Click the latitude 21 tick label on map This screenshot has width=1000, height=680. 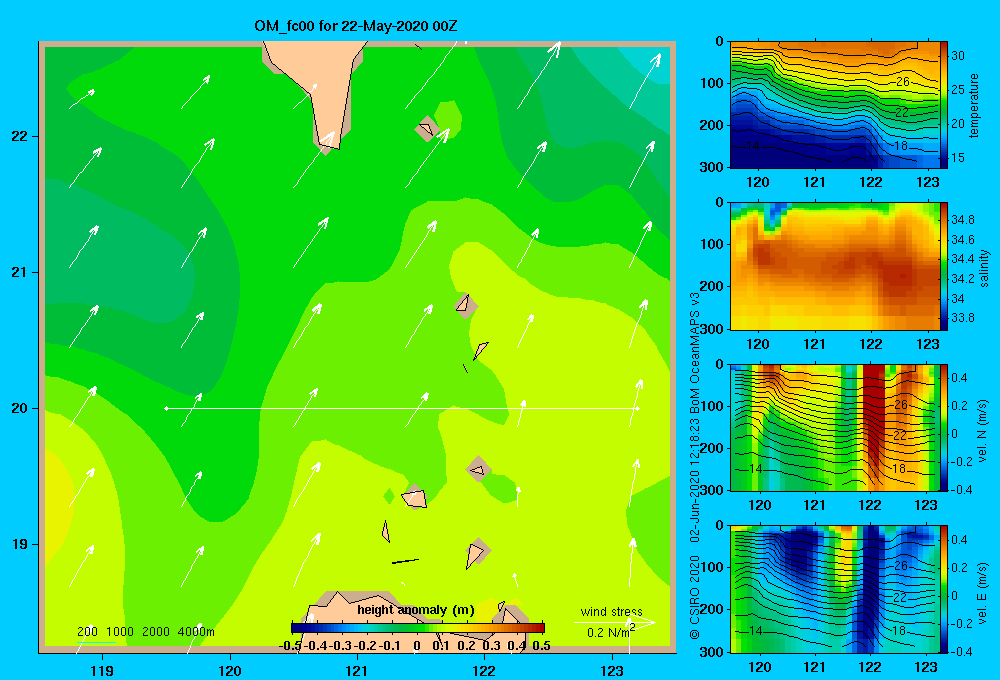pyautogui.click(x=20, y=272)
